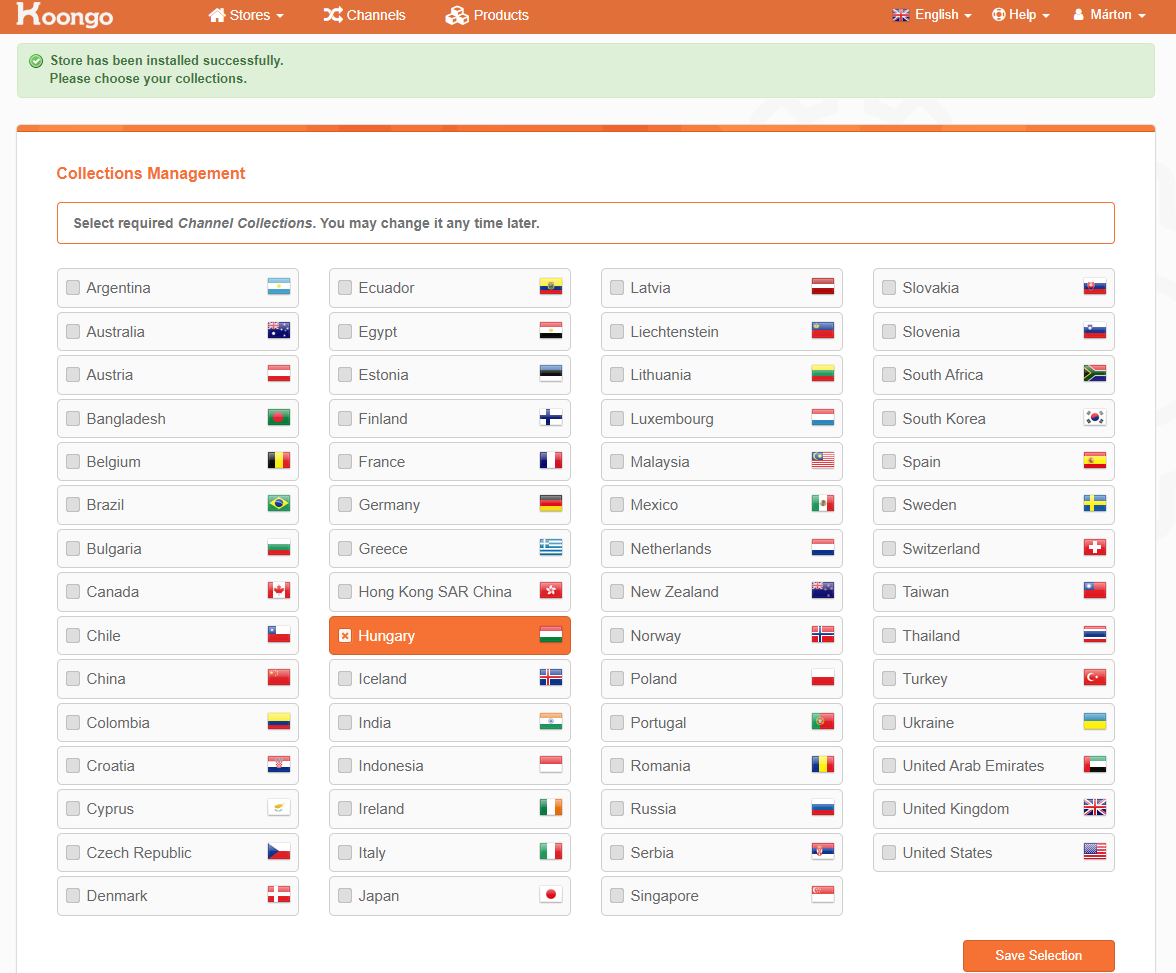Click the Argentina flag icon

pos(279,287)
